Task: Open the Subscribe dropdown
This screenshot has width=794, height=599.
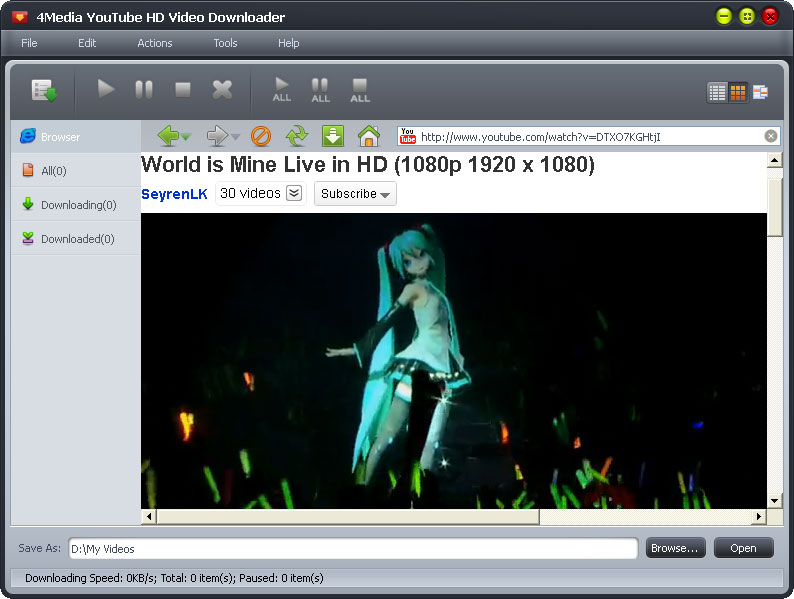Action: [x=355, y=194]
